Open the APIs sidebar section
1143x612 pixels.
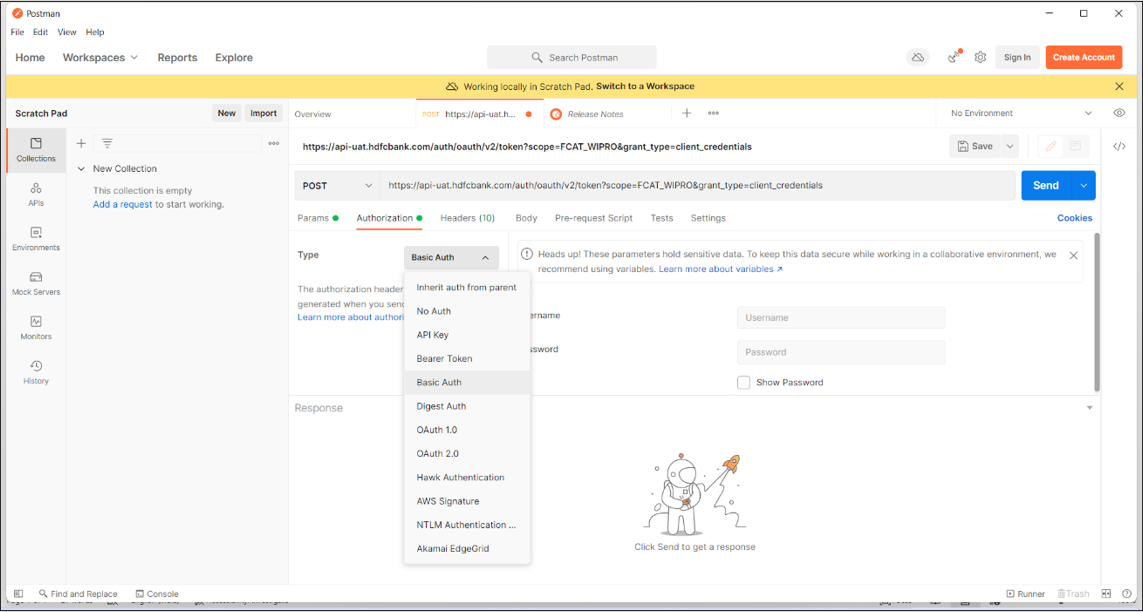[36, 193]
